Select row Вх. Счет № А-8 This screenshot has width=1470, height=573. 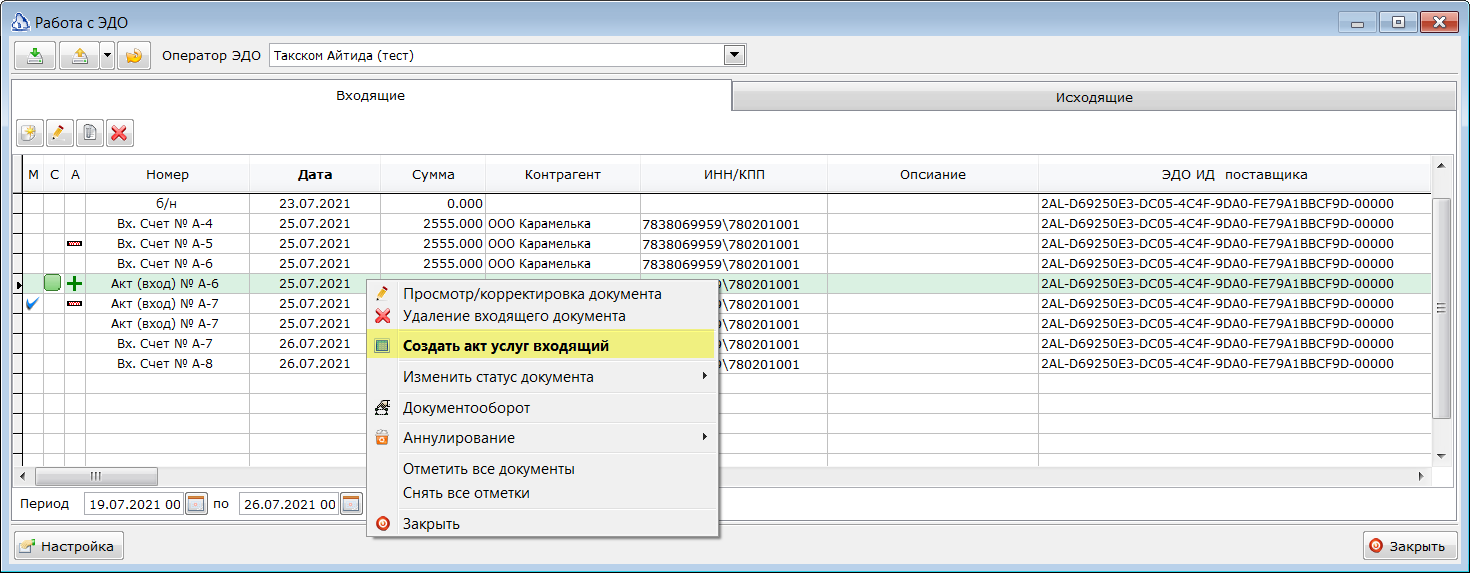[727, 363]
